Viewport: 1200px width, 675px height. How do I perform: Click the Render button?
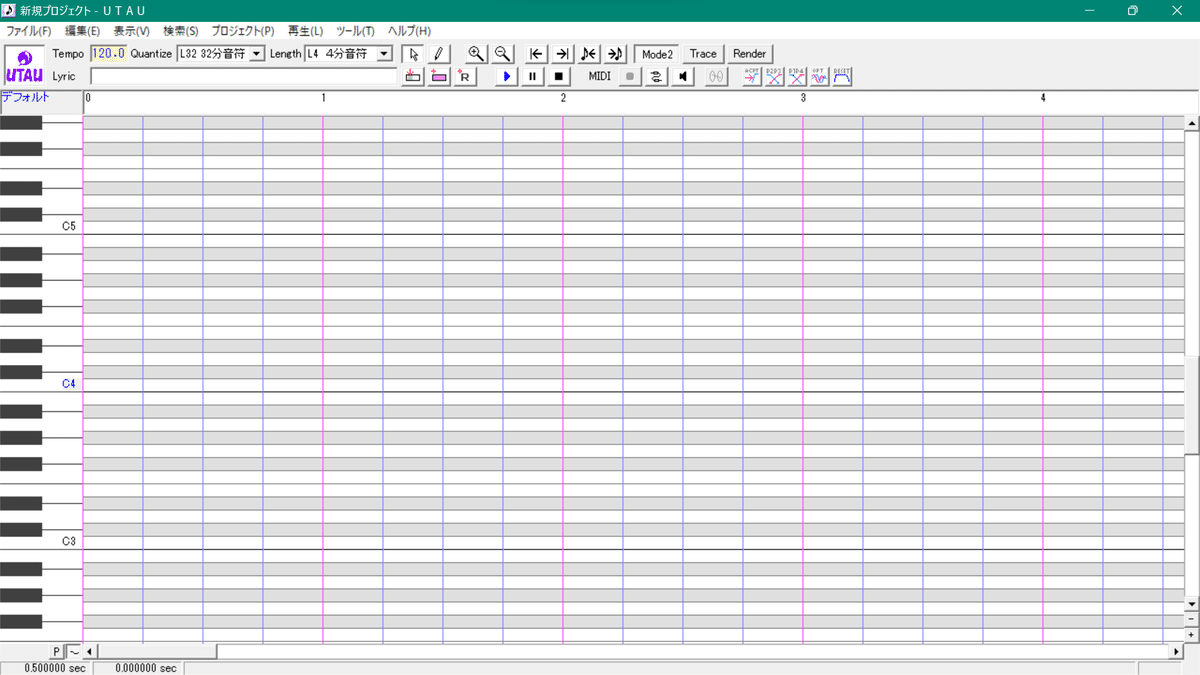click(x=750, y=54)
